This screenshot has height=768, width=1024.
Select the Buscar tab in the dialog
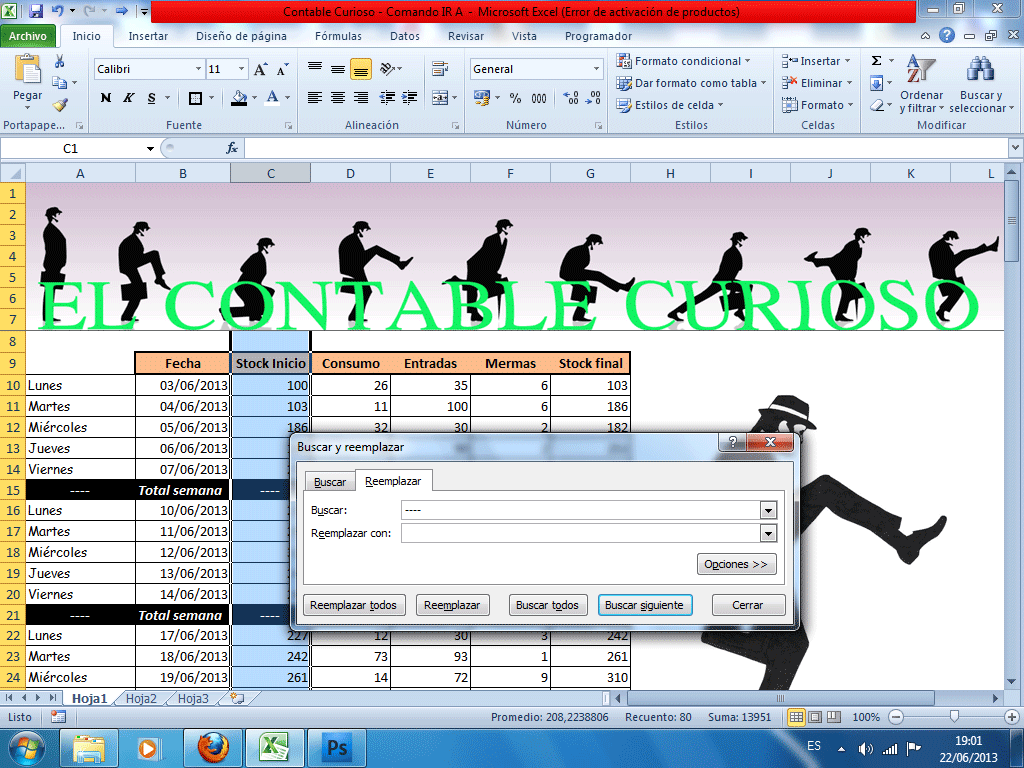(330, 482)
